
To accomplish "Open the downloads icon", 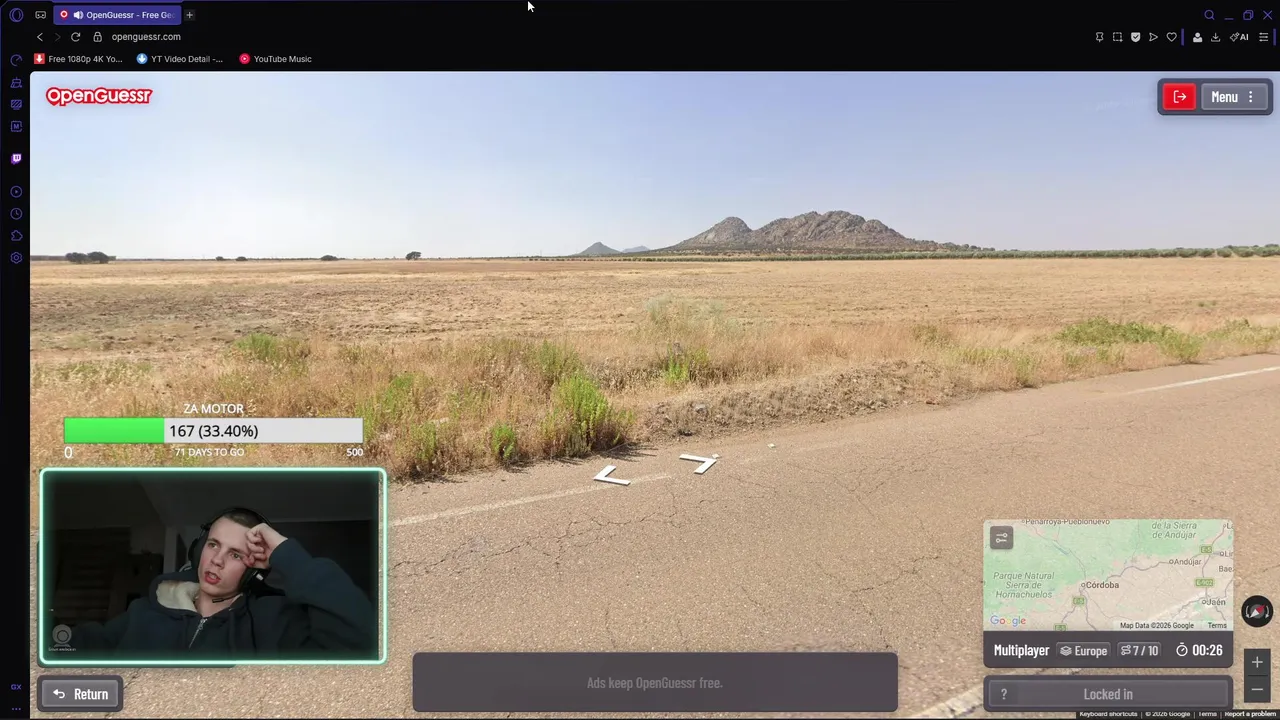I will tap(1215, 37).
